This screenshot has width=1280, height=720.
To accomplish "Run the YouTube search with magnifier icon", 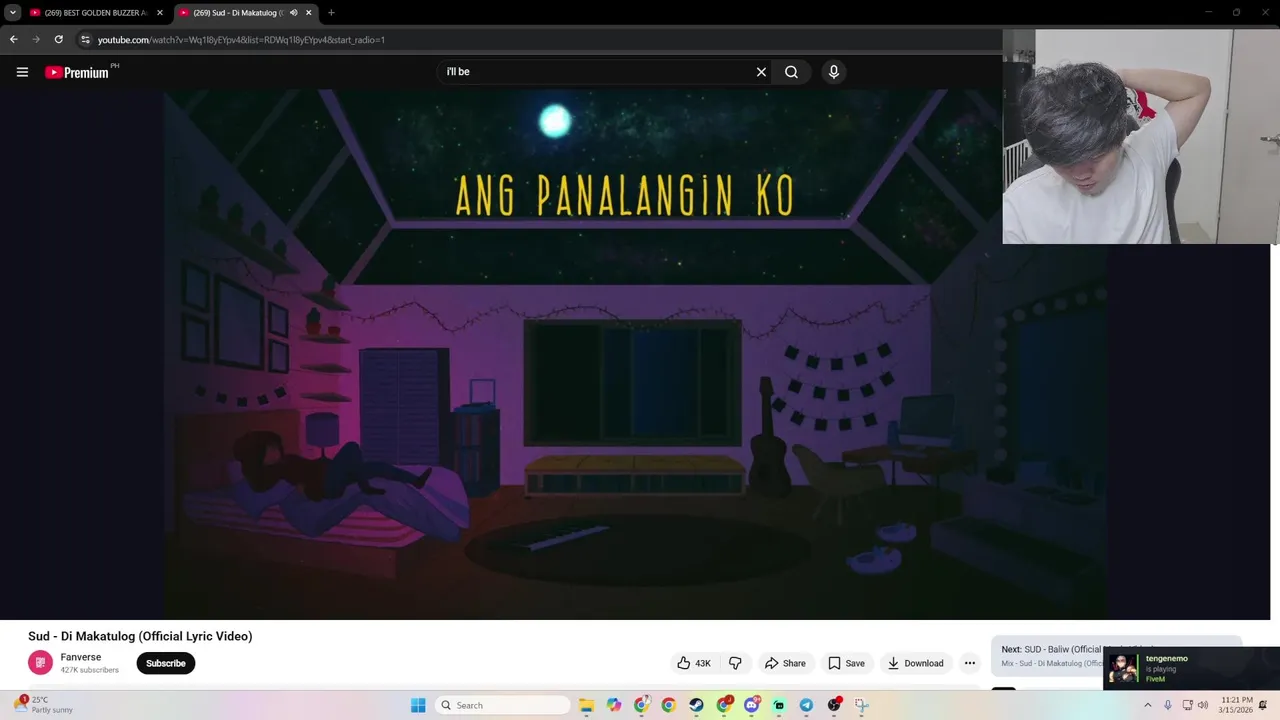I will point(791,72).
